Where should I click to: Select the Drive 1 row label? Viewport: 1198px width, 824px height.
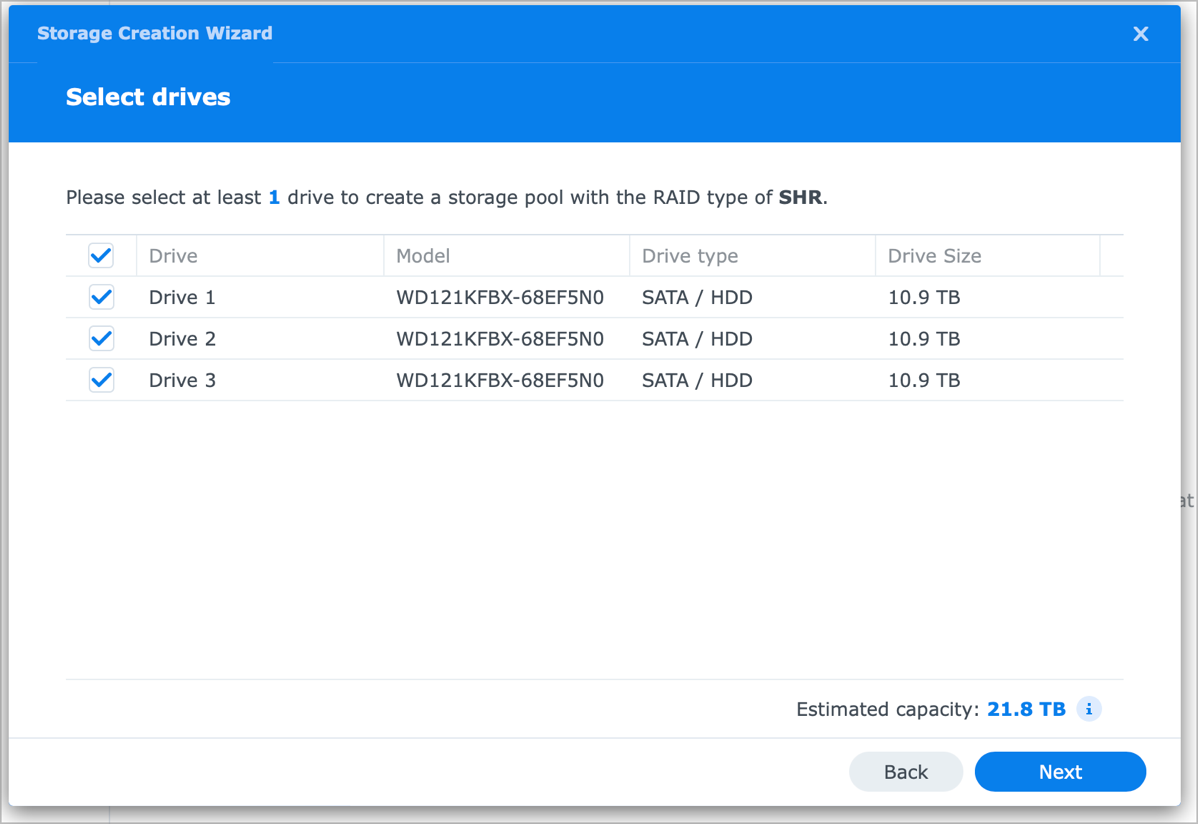point(182,298)
